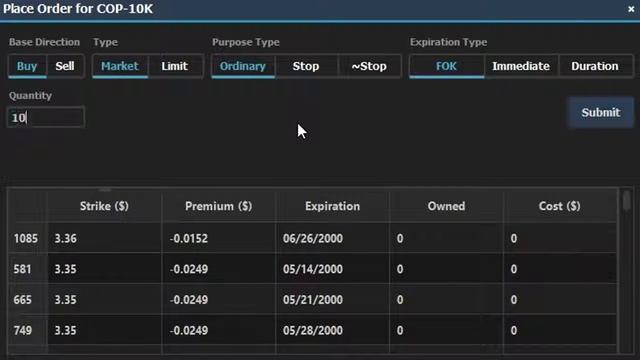640x360 pixels.
Task: Click premium cell in row 749
Action: point(218,330)
